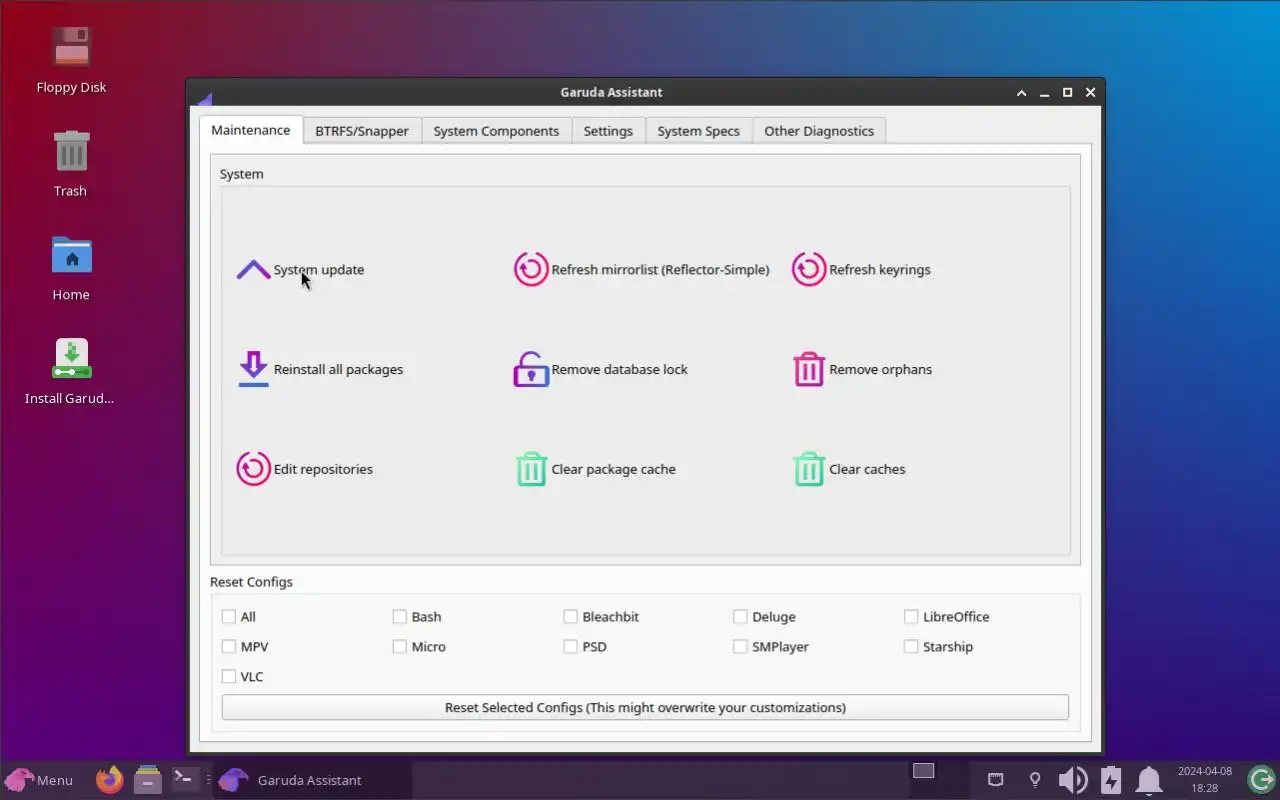Launch Firefox from the taskbar

tap(110, 779)
